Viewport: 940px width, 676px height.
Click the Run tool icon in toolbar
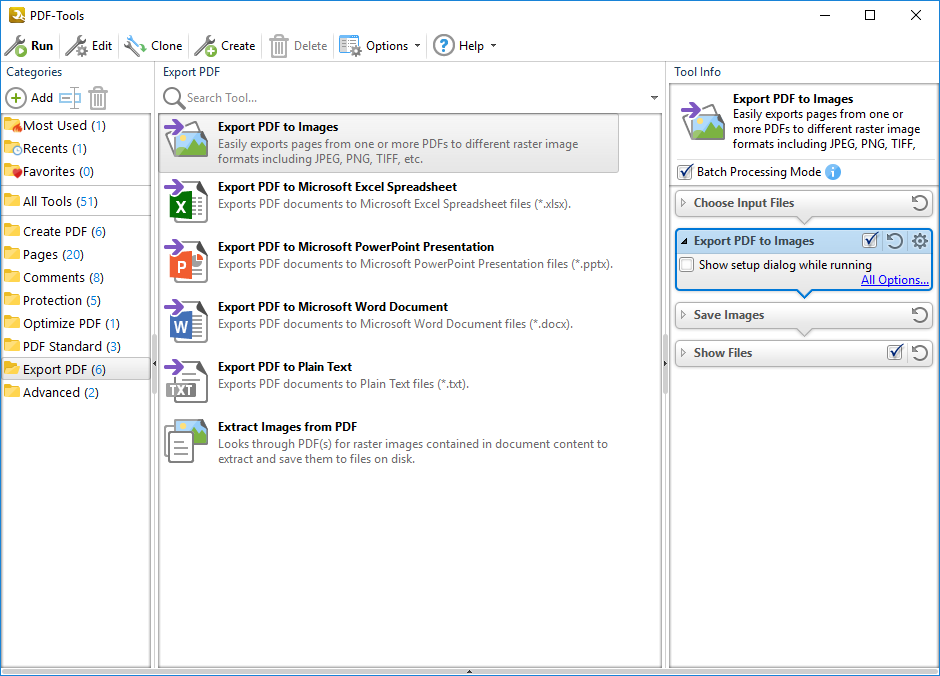tap(16, 46)
